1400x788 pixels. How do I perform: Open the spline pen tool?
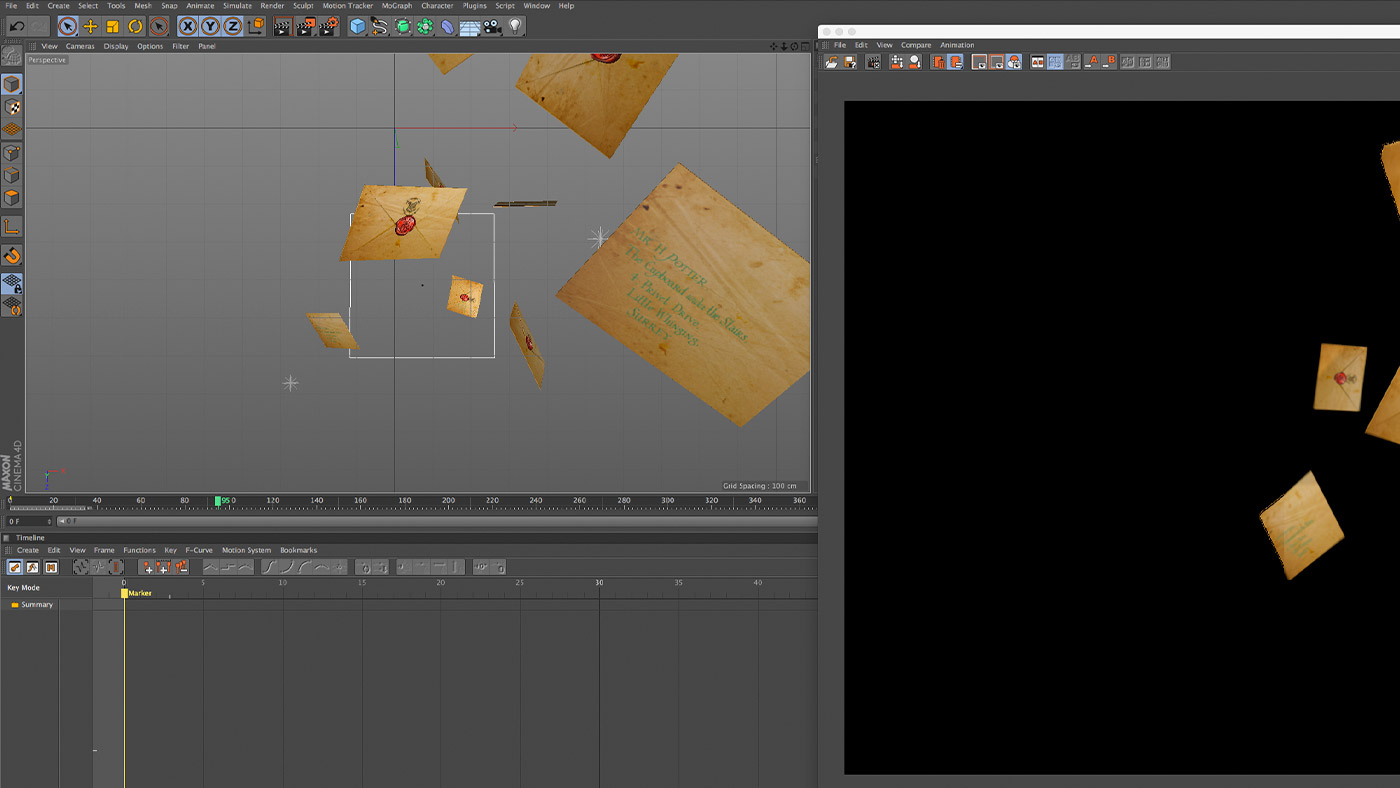coord(380,26)
